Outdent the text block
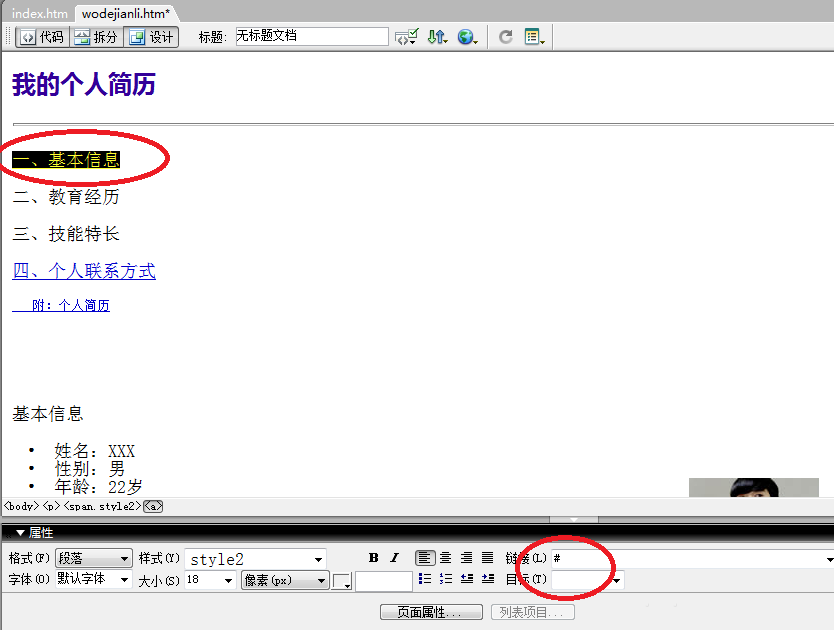The width and height of the screenshot is (834, 630). (x=466, y=578)
